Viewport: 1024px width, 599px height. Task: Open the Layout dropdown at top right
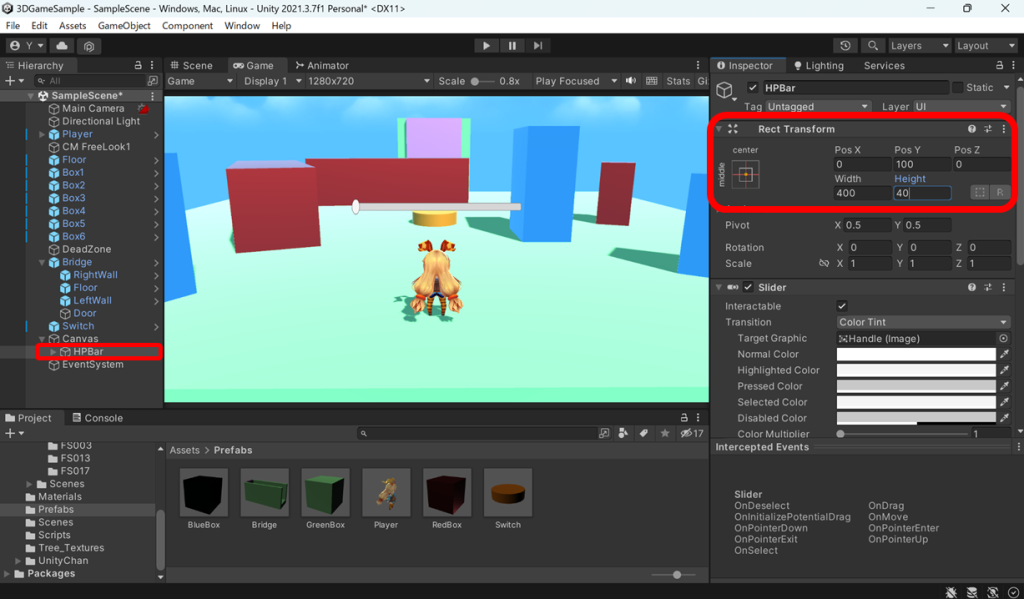point(986,45)
